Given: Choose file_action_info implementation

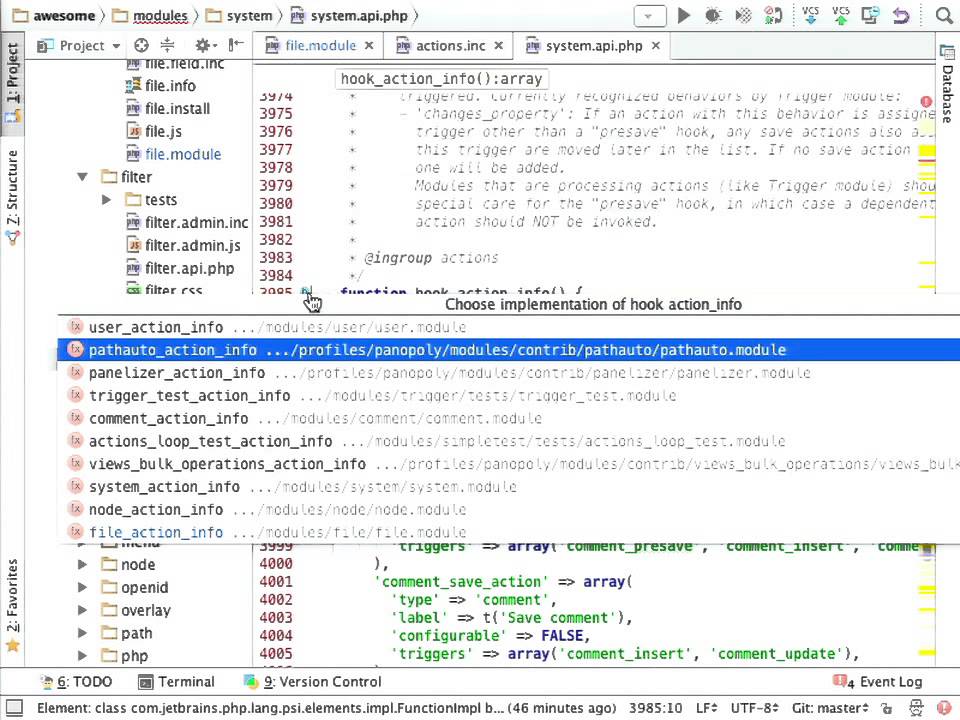Looking at the screenshot, I should click(x=508, y=532).
